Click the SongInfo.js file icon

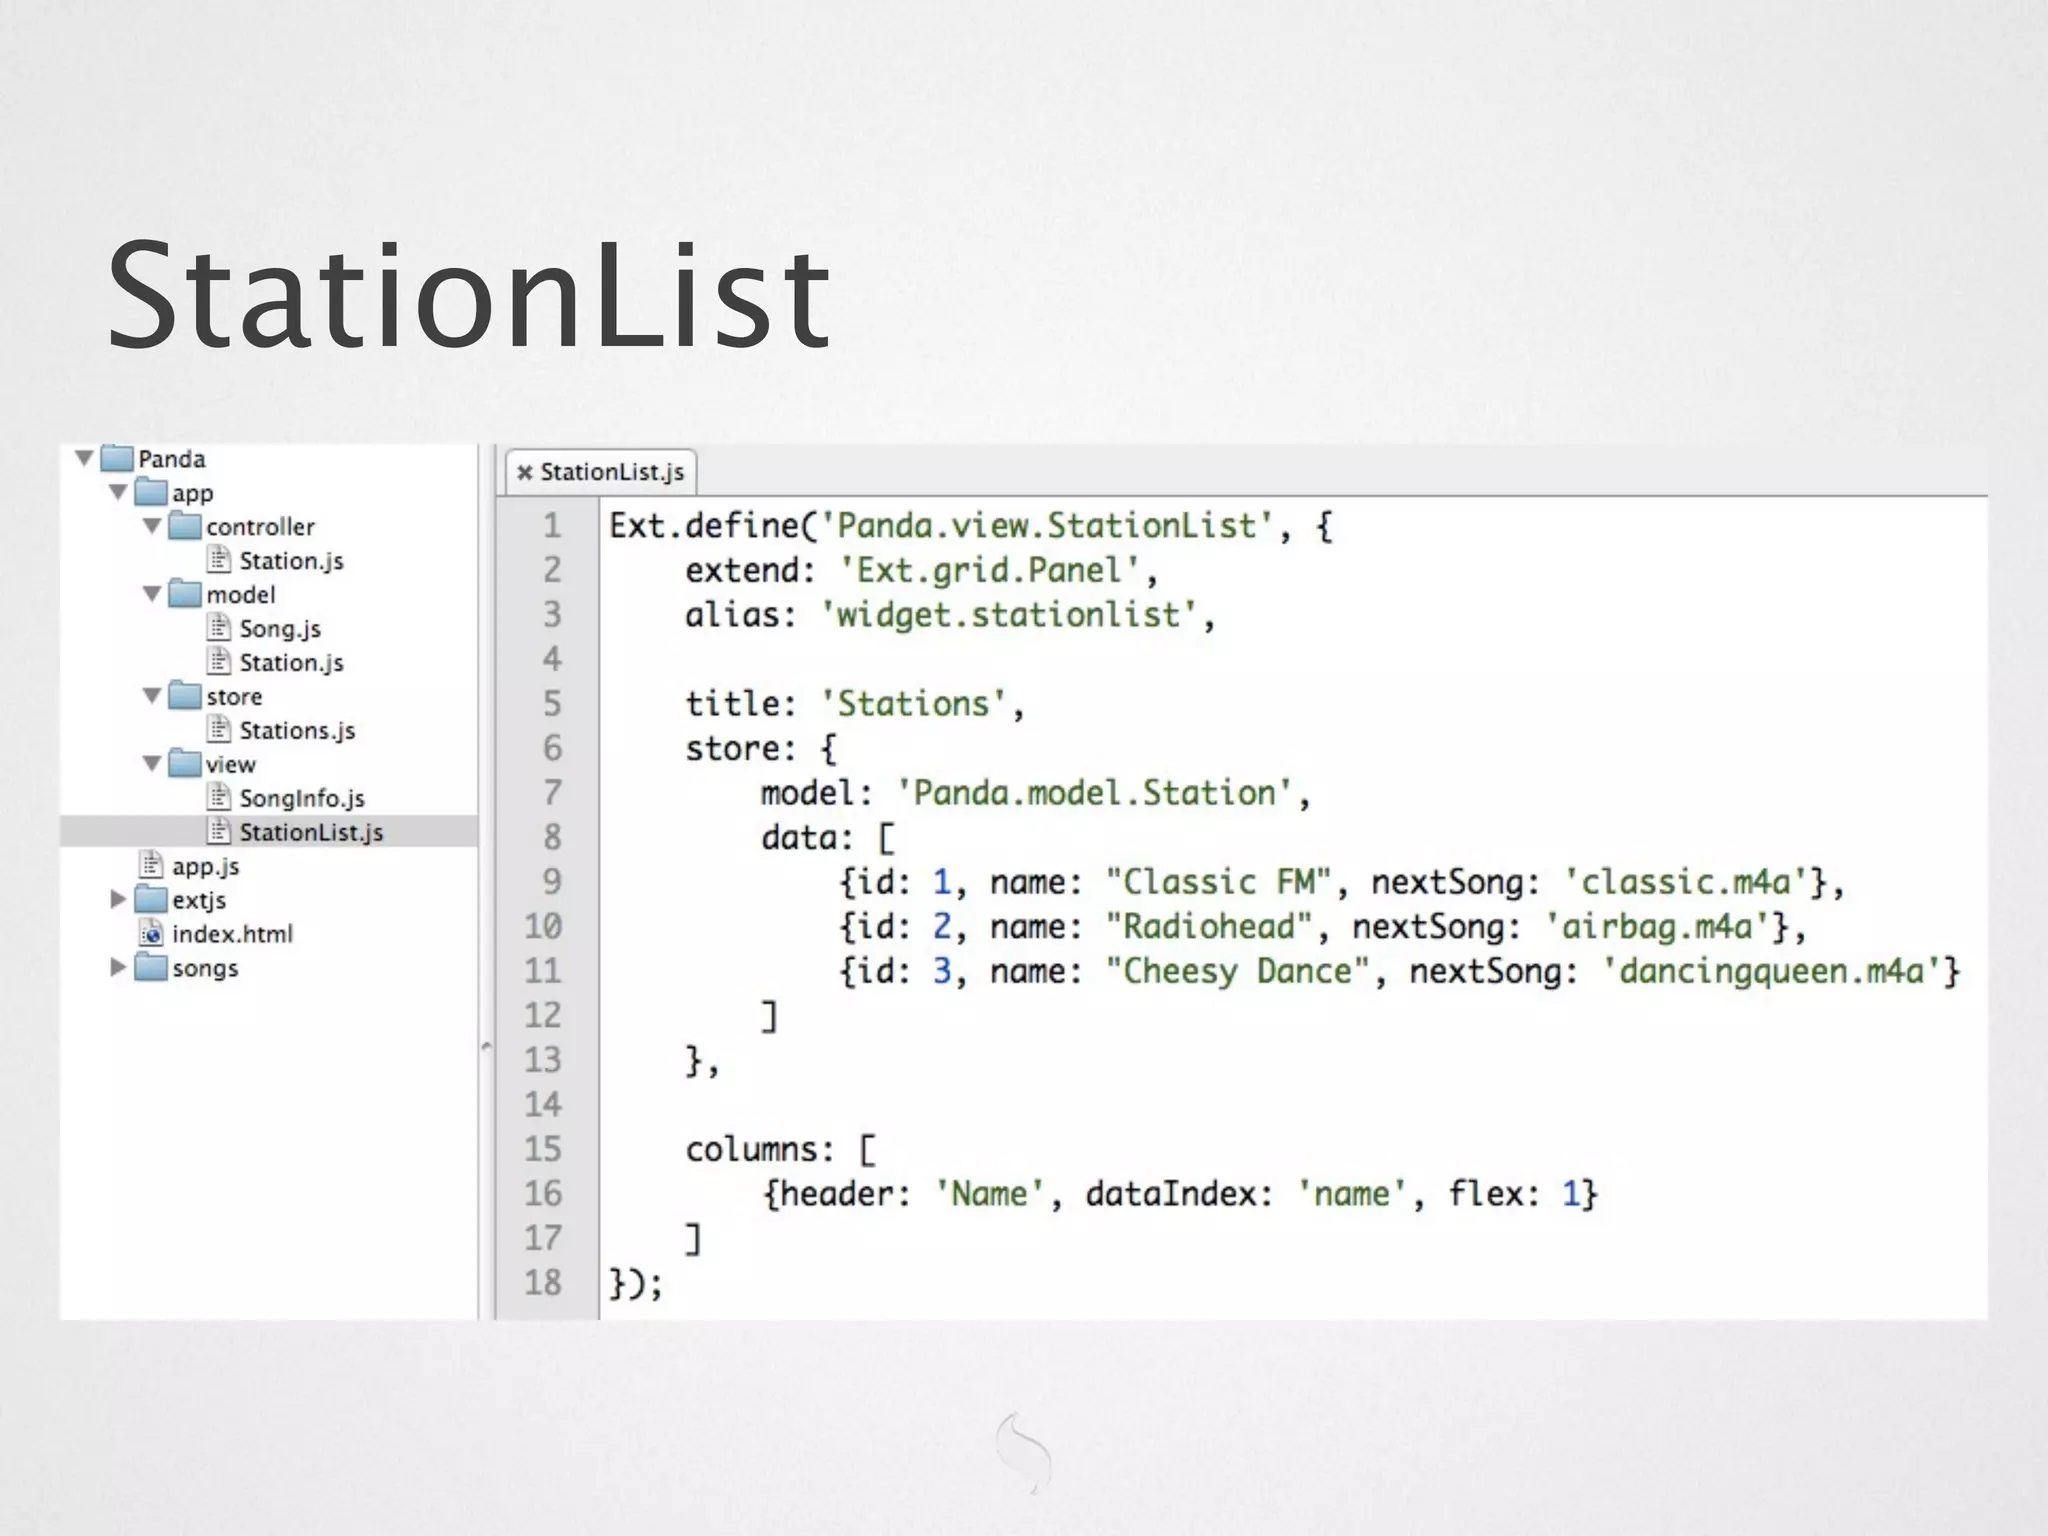point(219,798)
